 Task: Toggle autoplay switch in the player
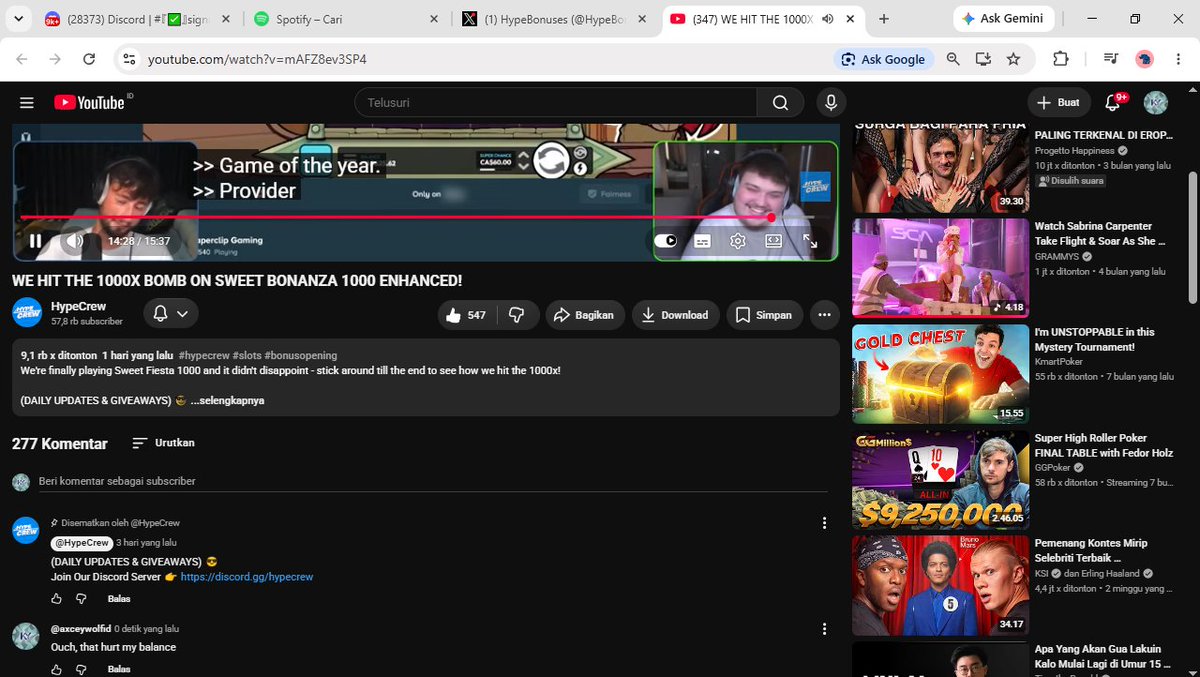(665, 241)
